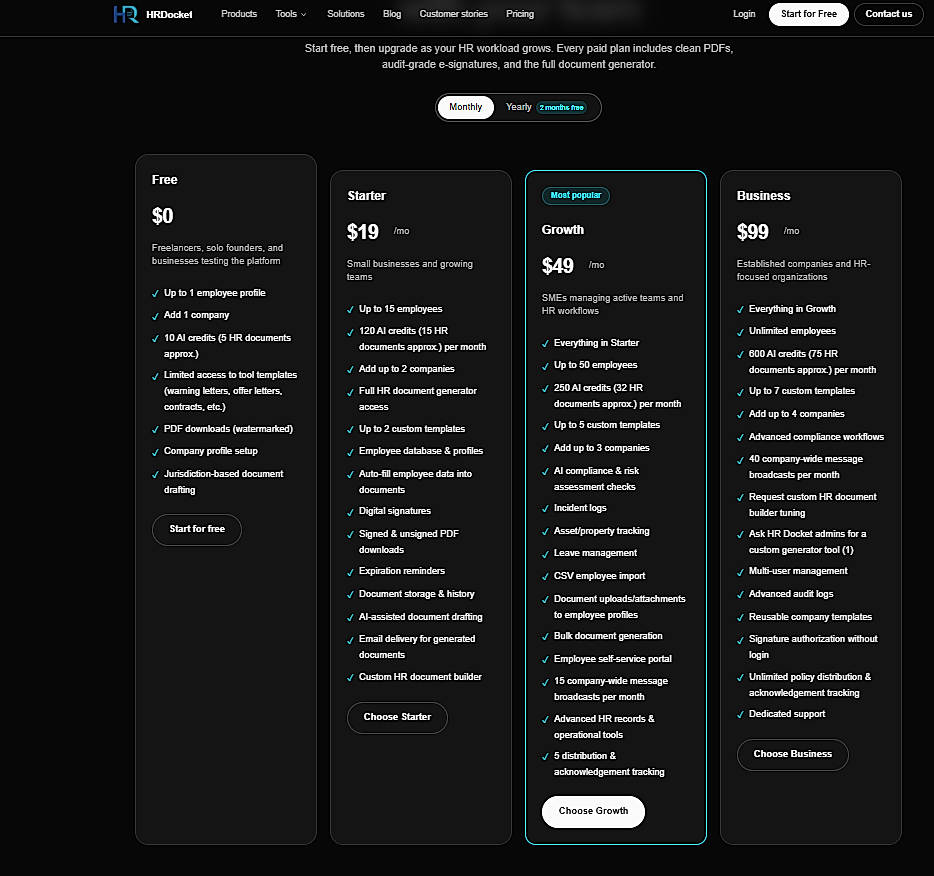
Task: Click Choose Business button
Action: click(793, 755)
